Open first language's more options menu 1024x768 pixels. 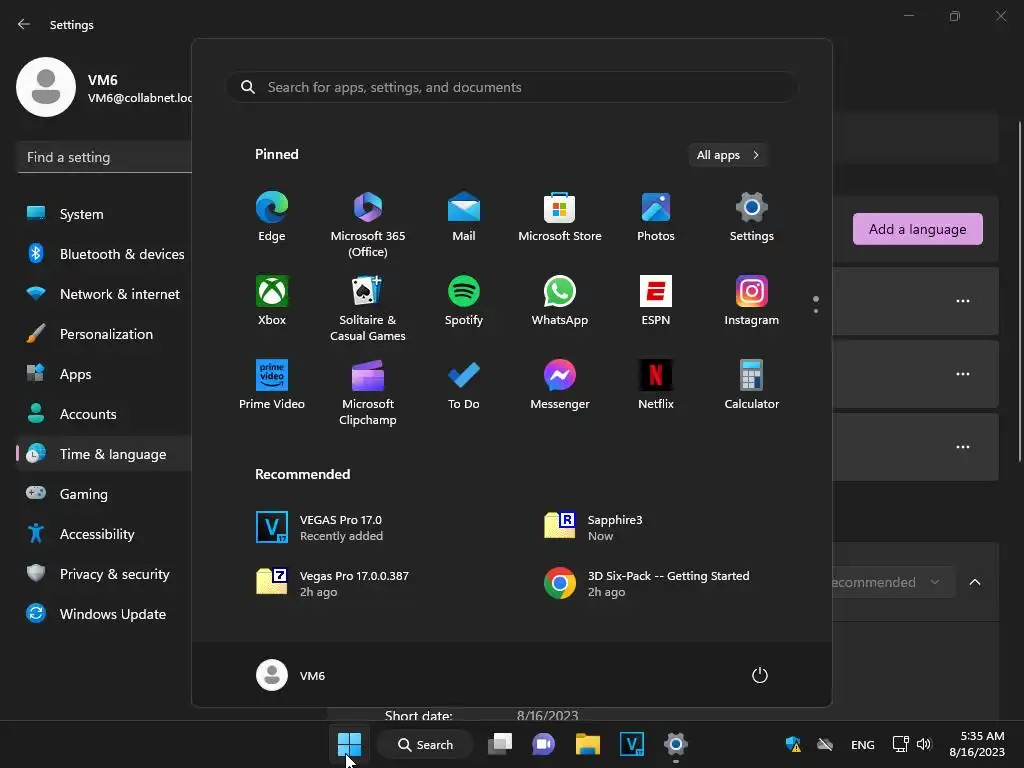click(963, 301)
